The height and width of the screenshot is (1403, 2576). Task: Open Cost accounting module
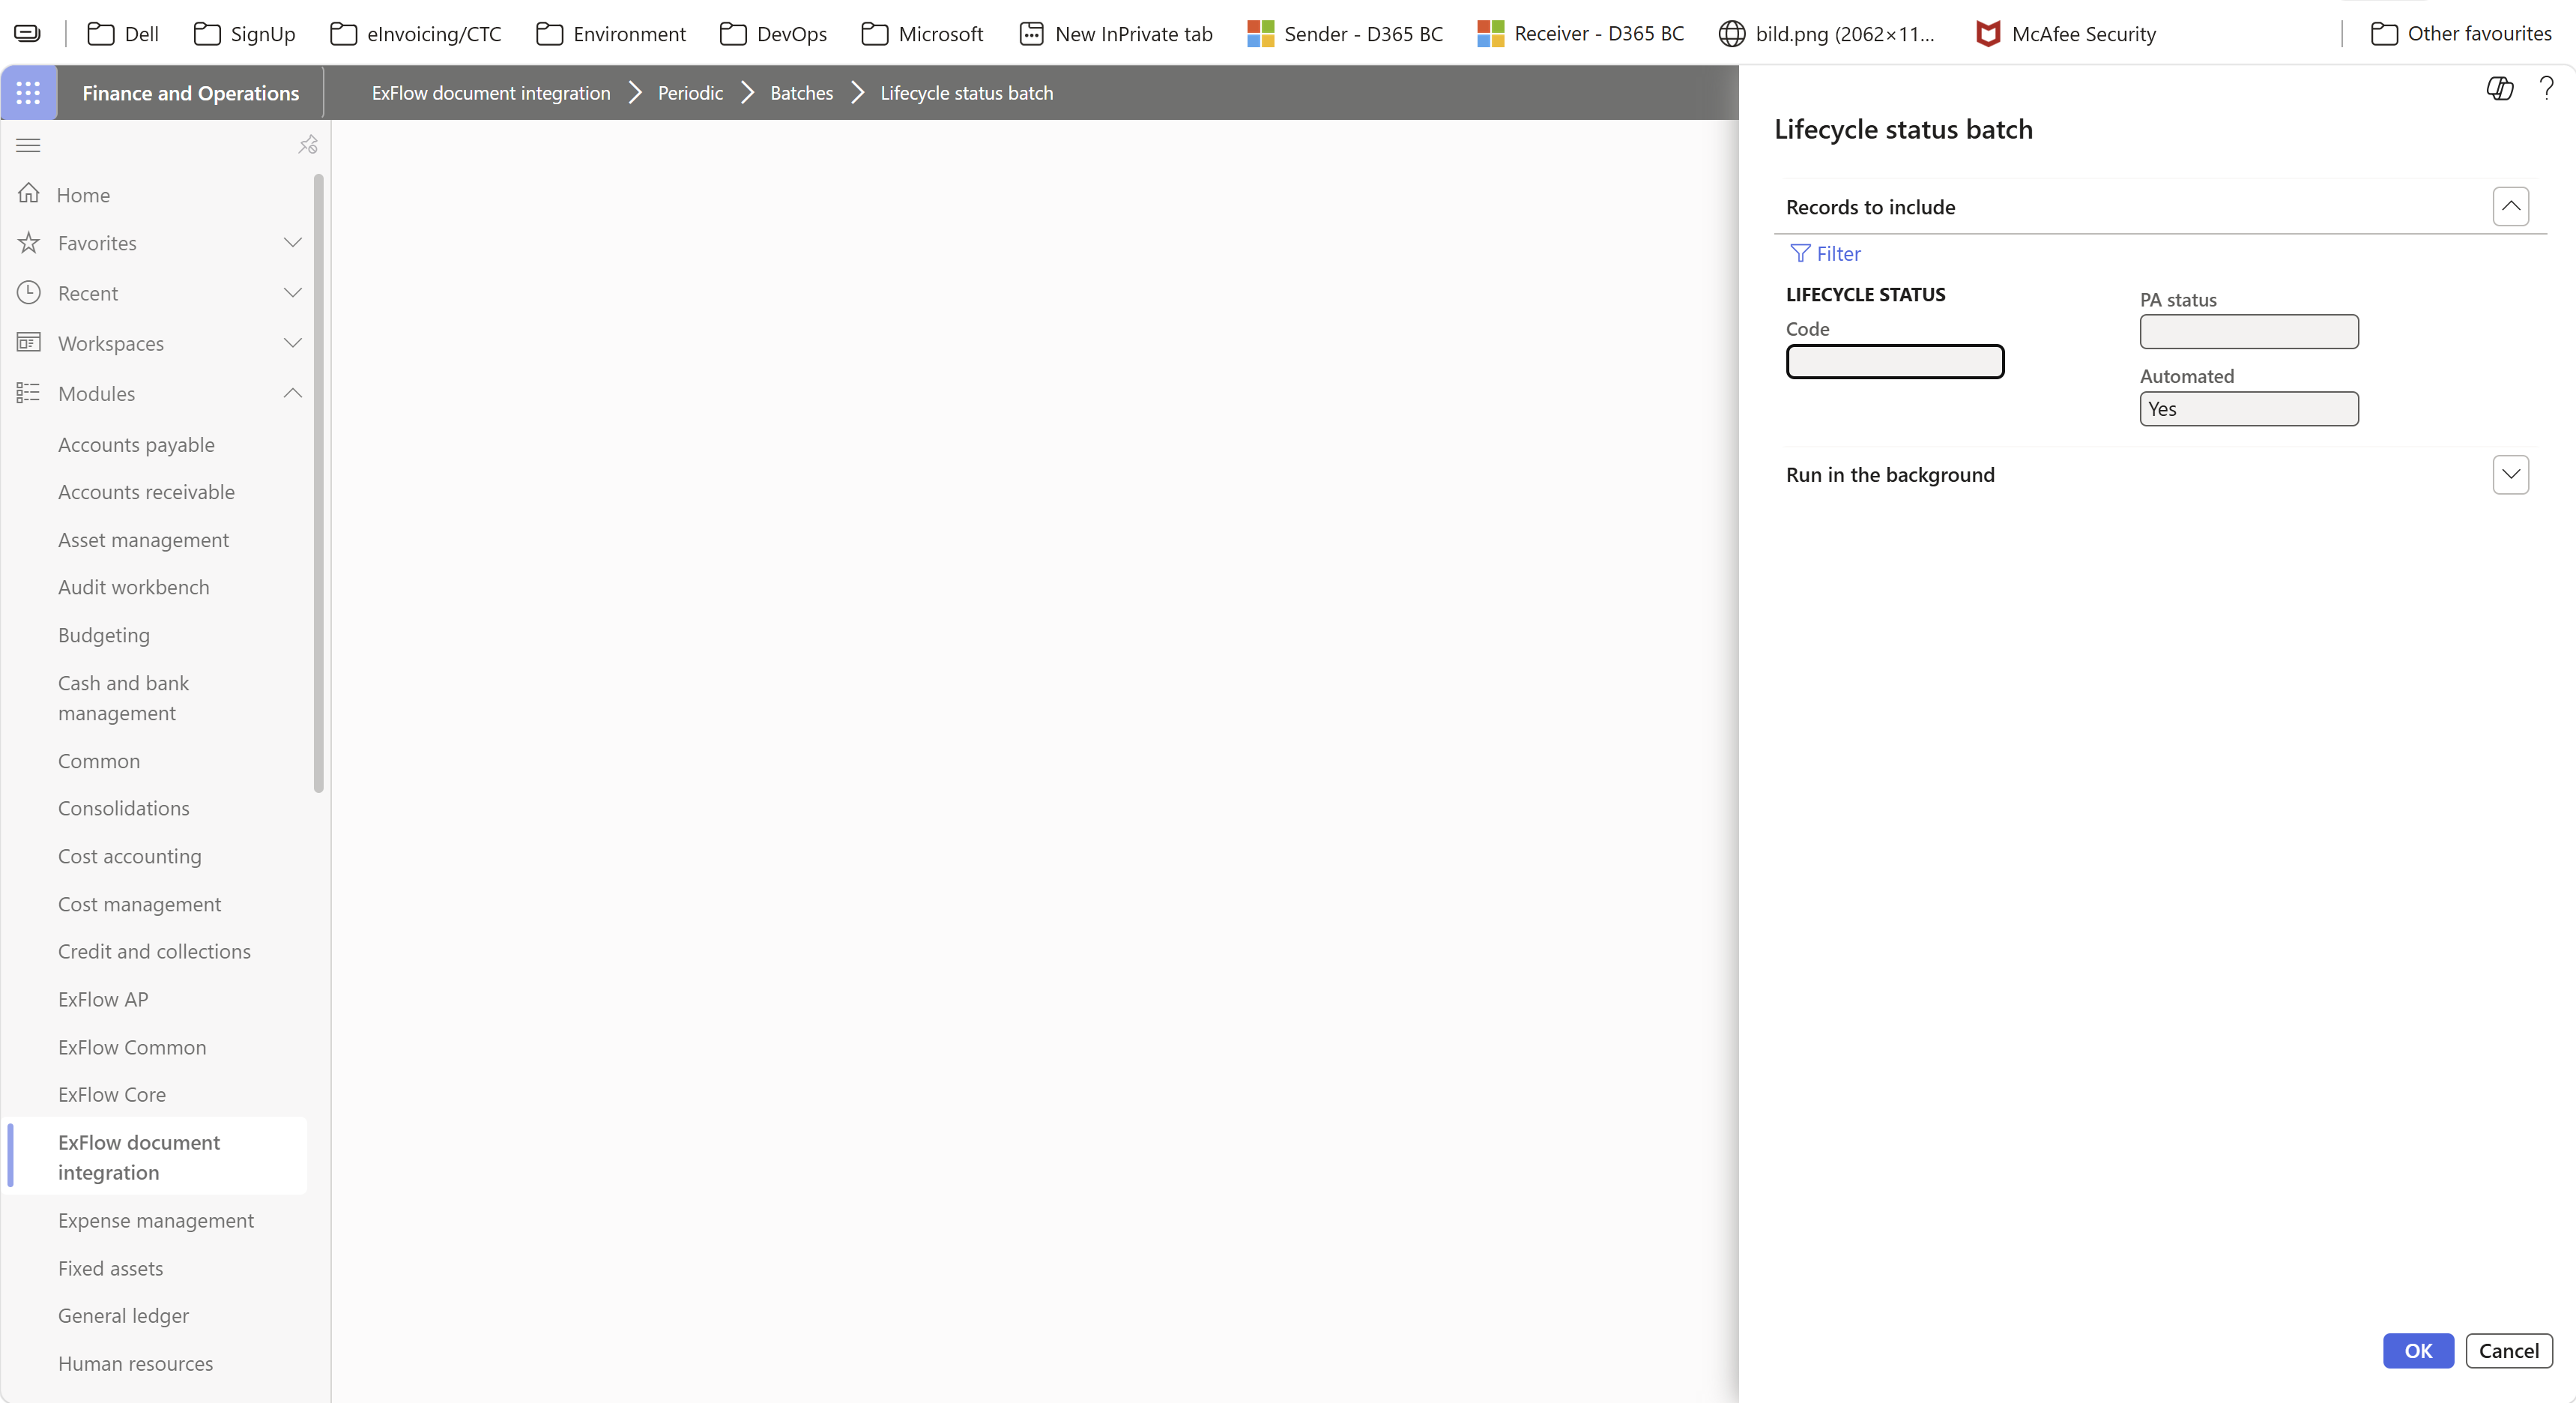pos(130,856)
